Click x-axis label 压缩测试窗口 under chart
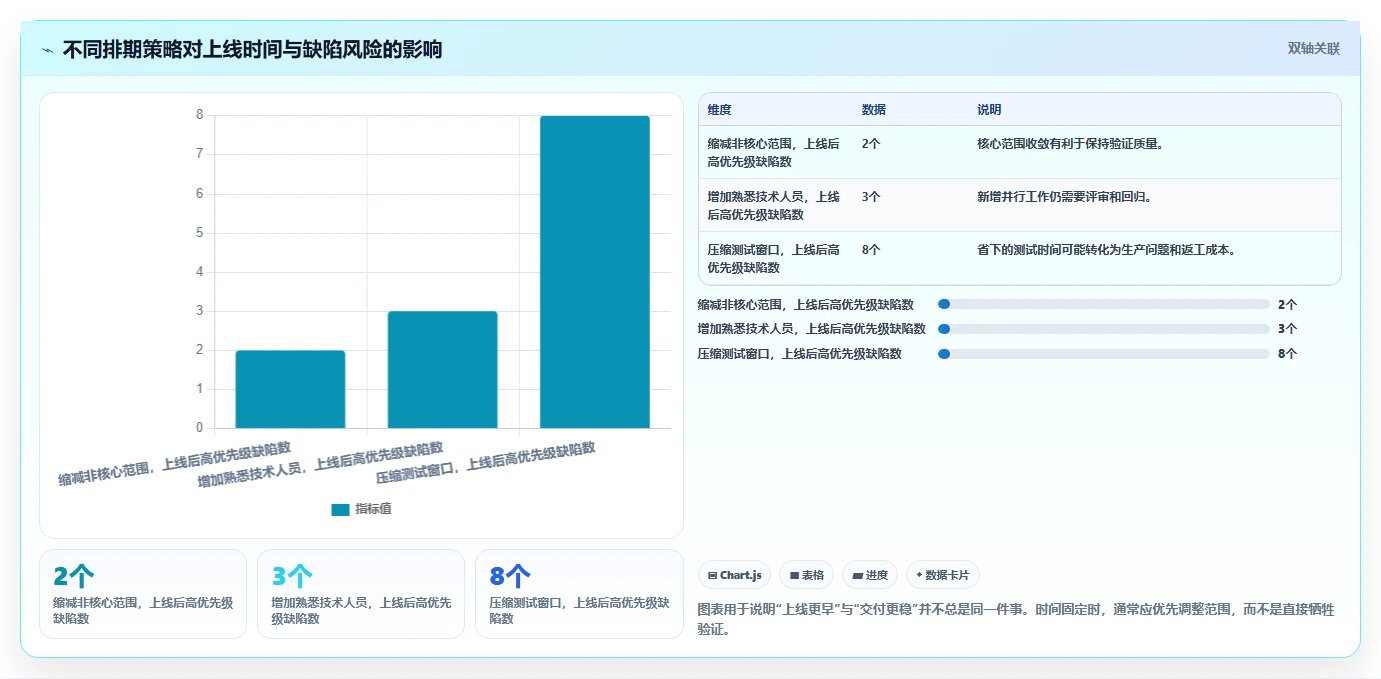1381x679 pixels. 486,463
